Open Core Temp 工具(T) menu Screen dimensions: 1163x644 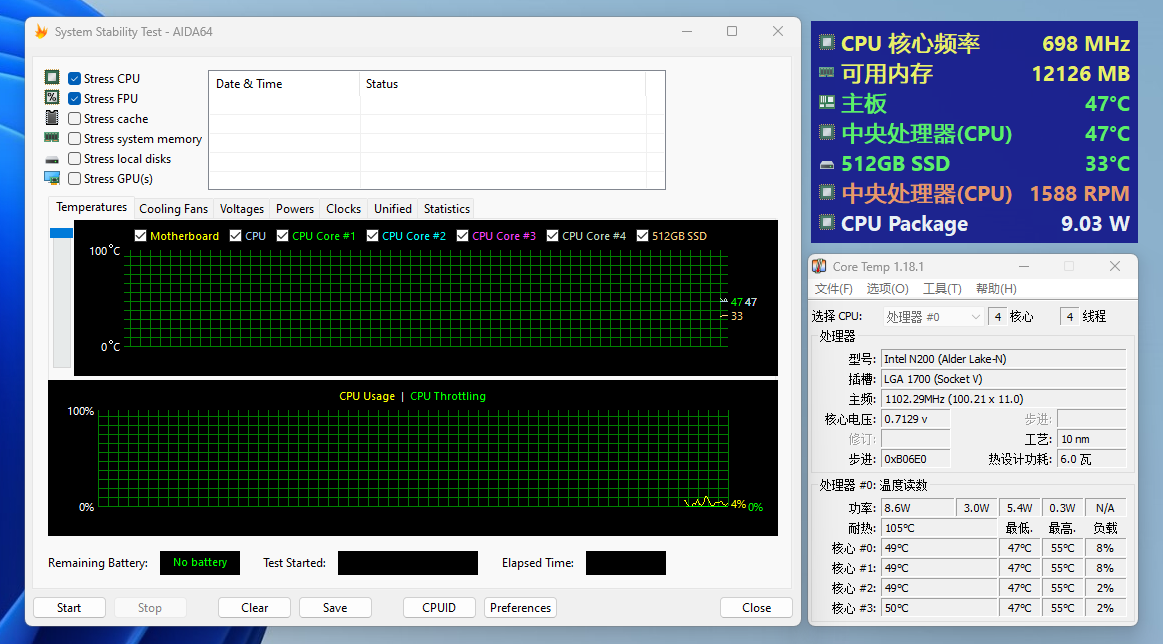pos(942,289)
